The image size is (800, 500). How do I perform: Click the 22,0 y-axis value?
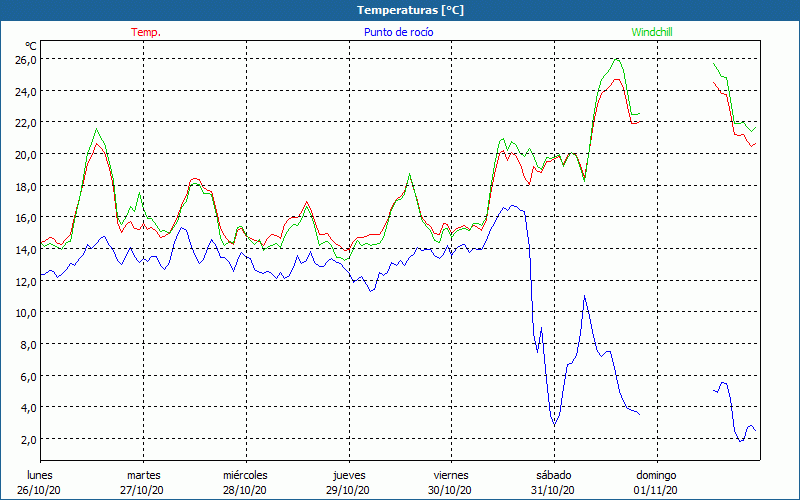(26, 123)
